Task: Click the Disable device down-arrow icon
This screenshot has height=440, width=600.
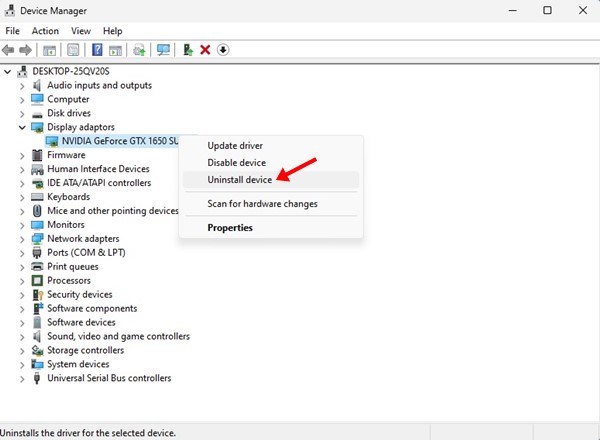Action: click(x=223, y=50)
